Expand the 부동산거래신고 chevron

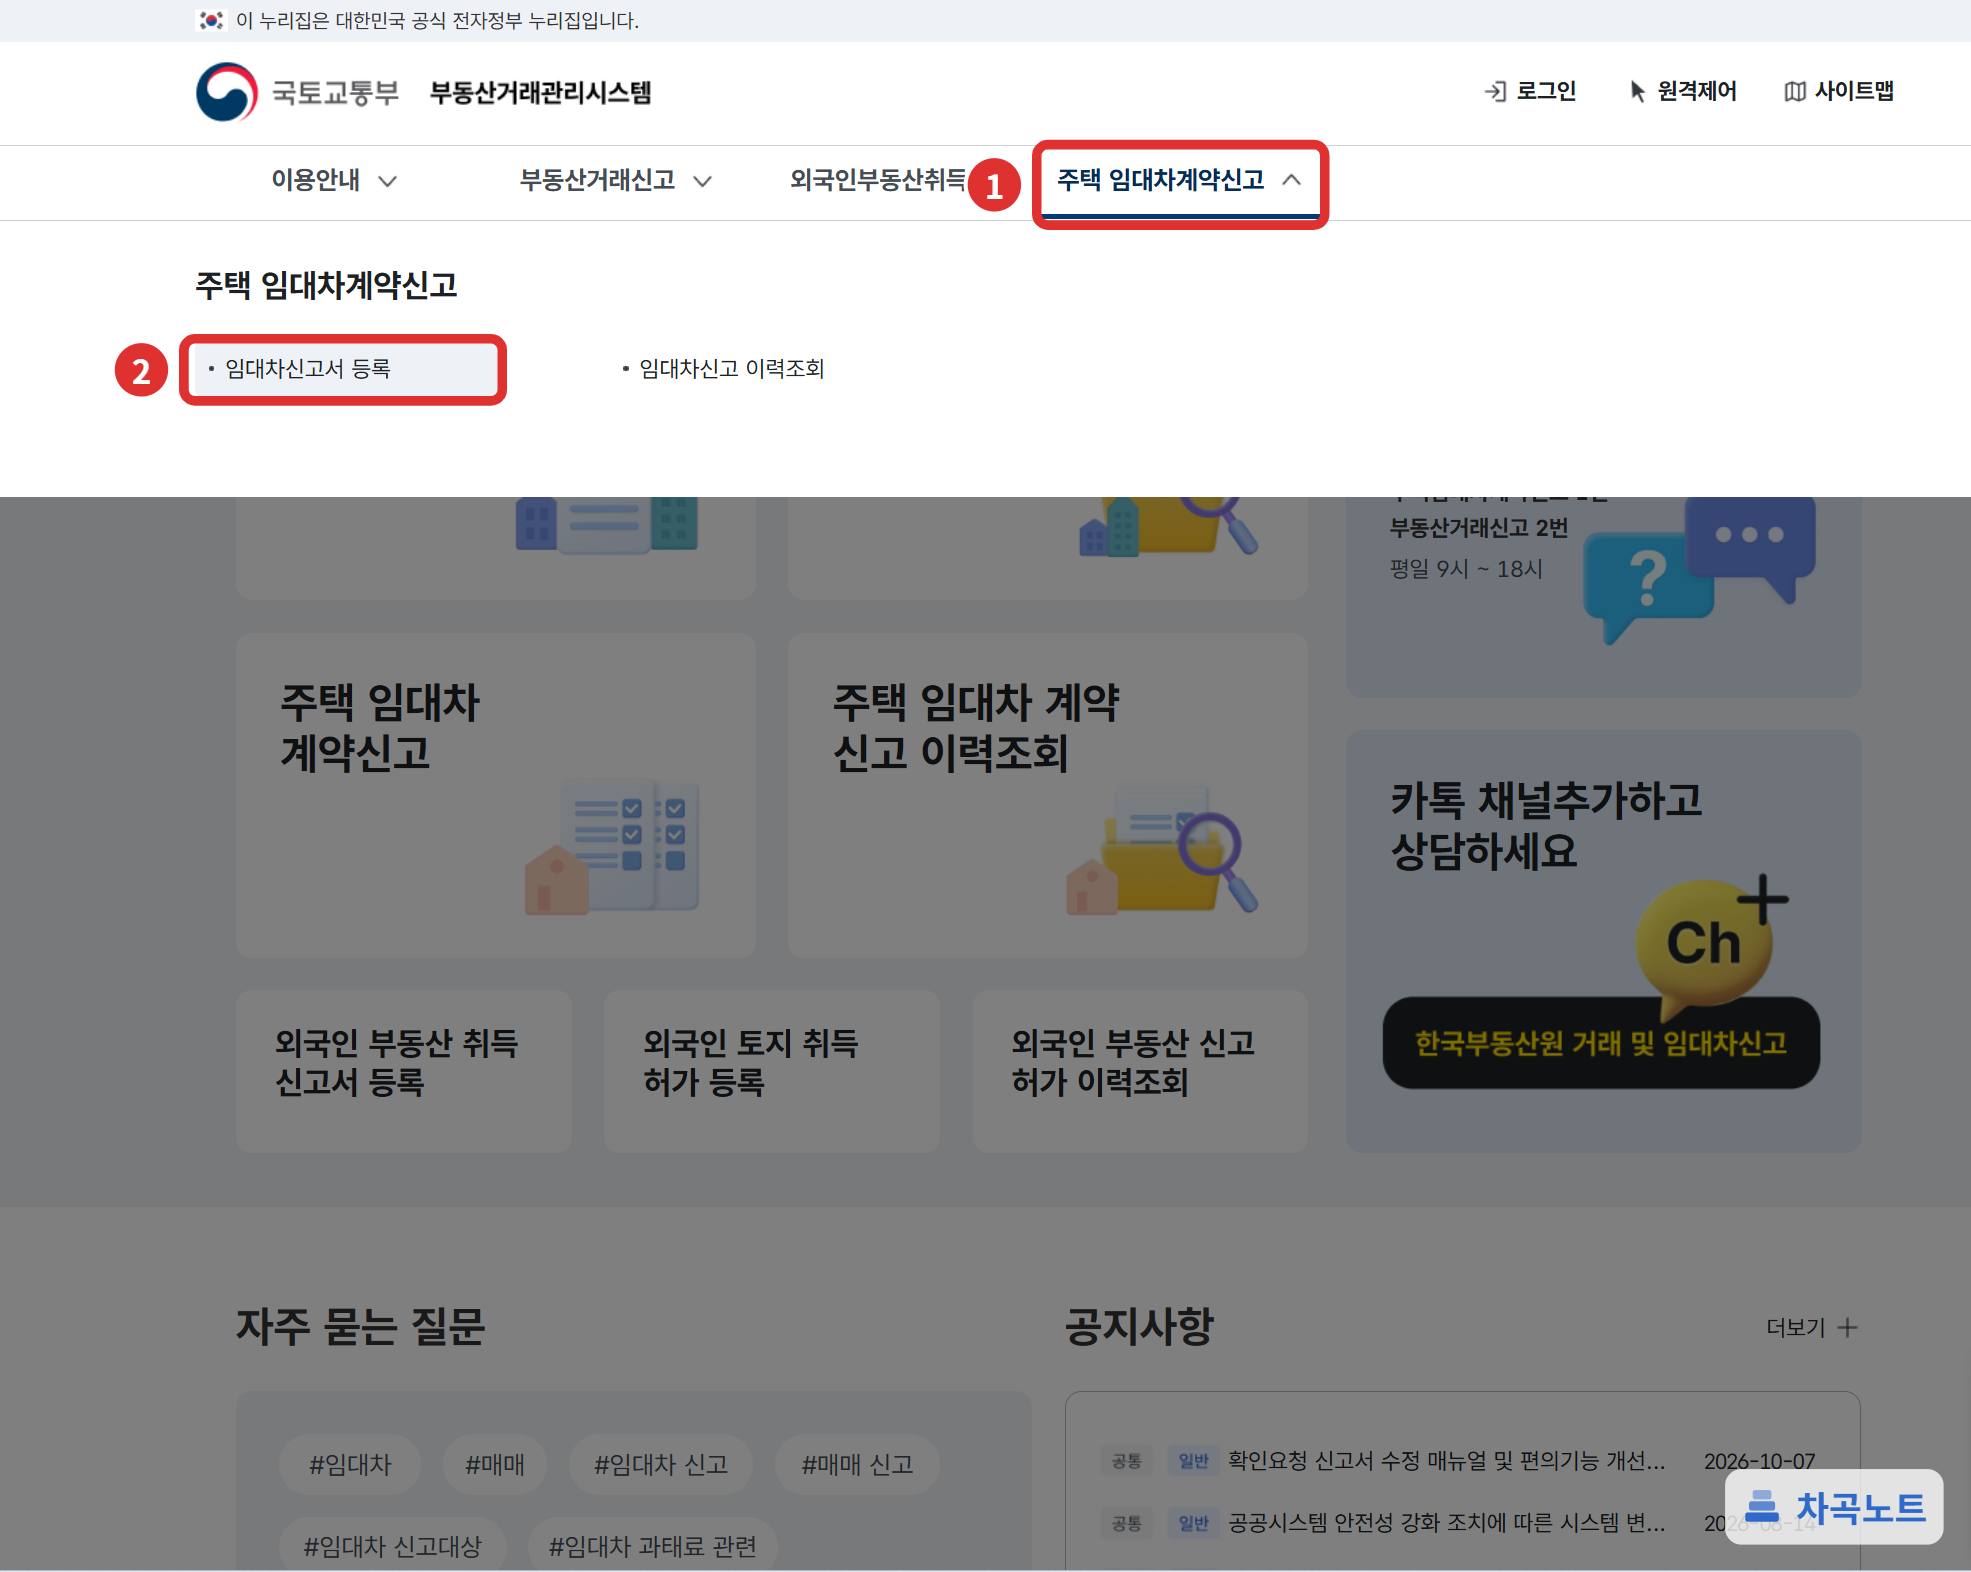703,181
